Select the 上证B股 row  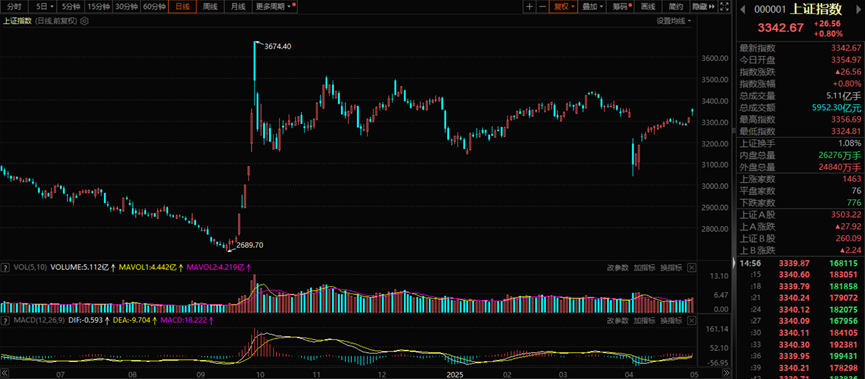click(800, 238)
